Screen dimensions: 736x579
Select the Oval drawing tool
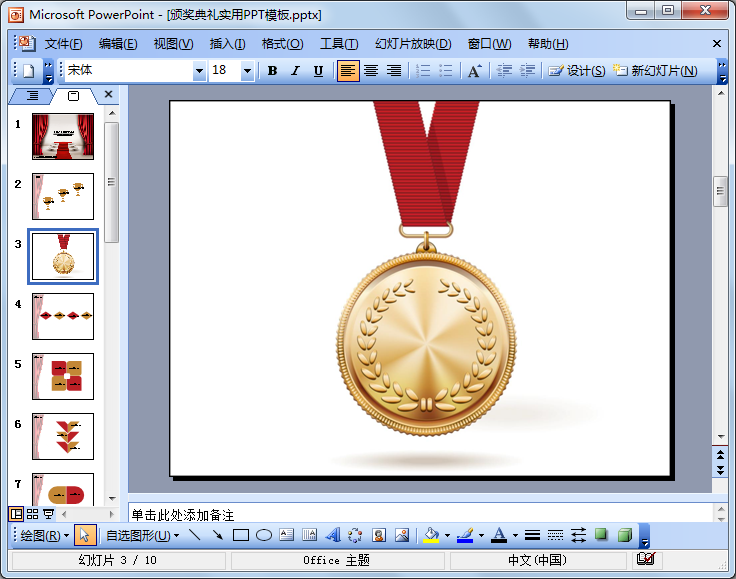pyautogui.click(x=264, y=535)
